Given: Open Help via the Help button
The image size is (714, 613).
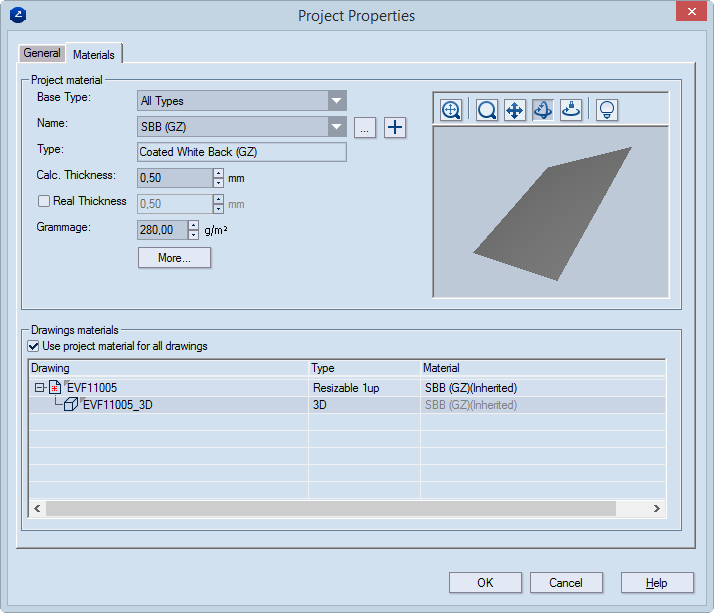Looking at the screenshot, I should point(657,582).
